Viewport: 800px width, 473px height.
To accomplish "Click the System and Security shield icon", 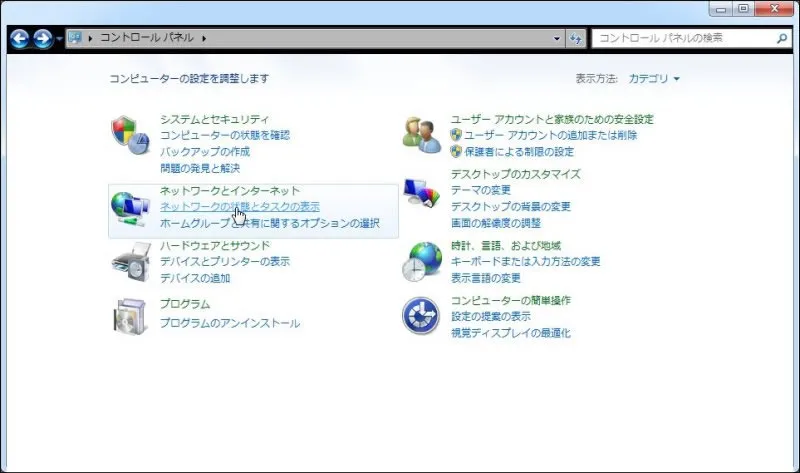I will pyautogui.click(x=128, y=133).
